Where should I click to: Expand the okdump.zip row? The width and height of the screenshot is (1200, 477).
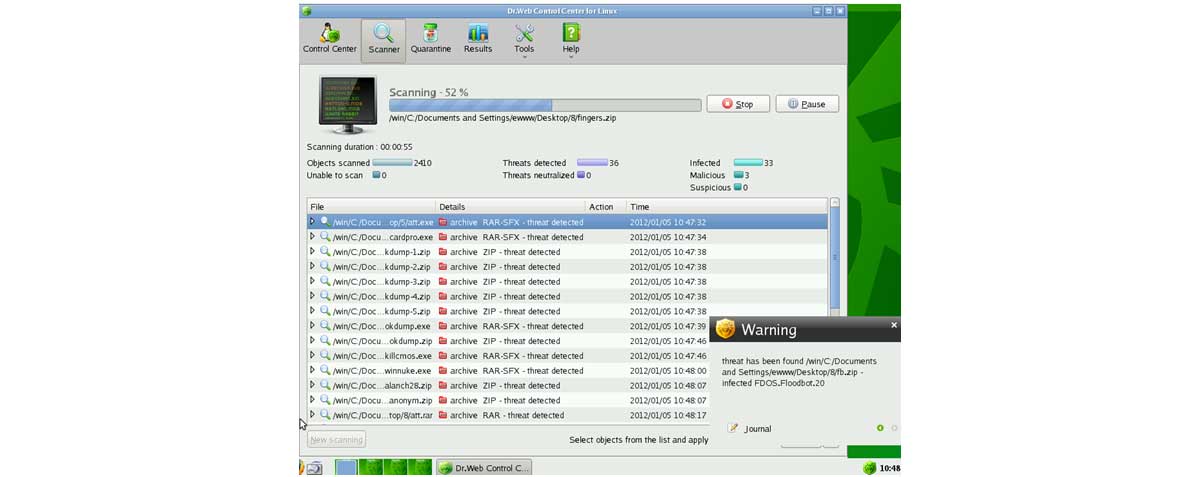(x=312, y=341)
